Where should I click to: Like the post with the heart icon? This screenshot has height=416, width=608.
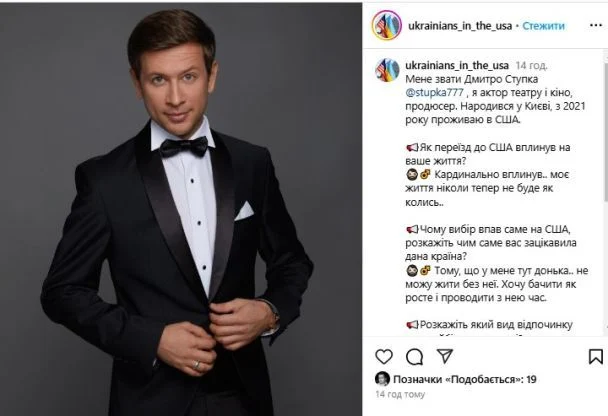[x=384, y=356]
